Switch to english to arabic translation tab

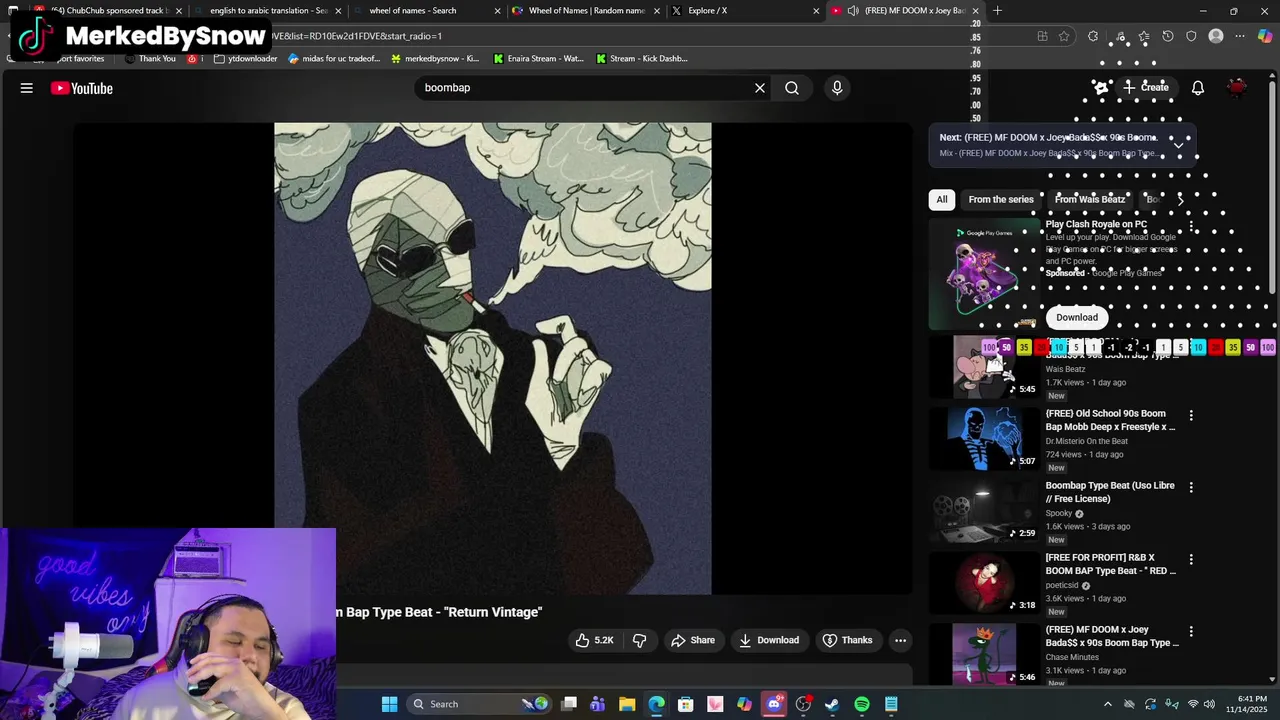268,10
